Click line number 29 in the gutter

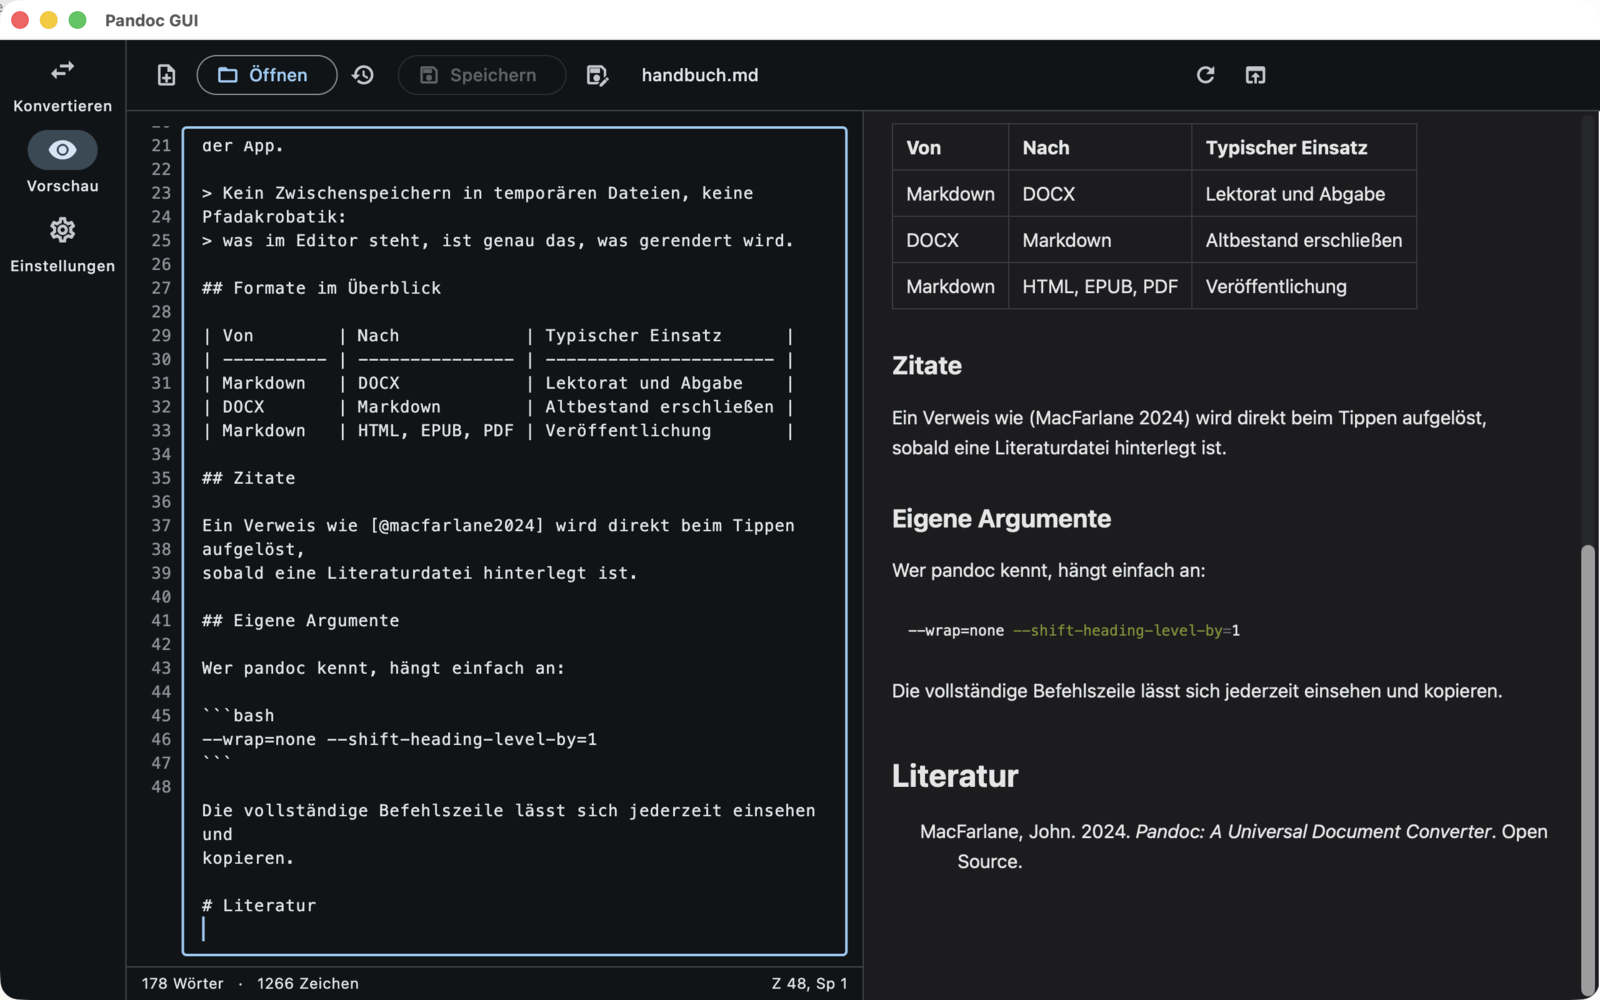point(161,336)
